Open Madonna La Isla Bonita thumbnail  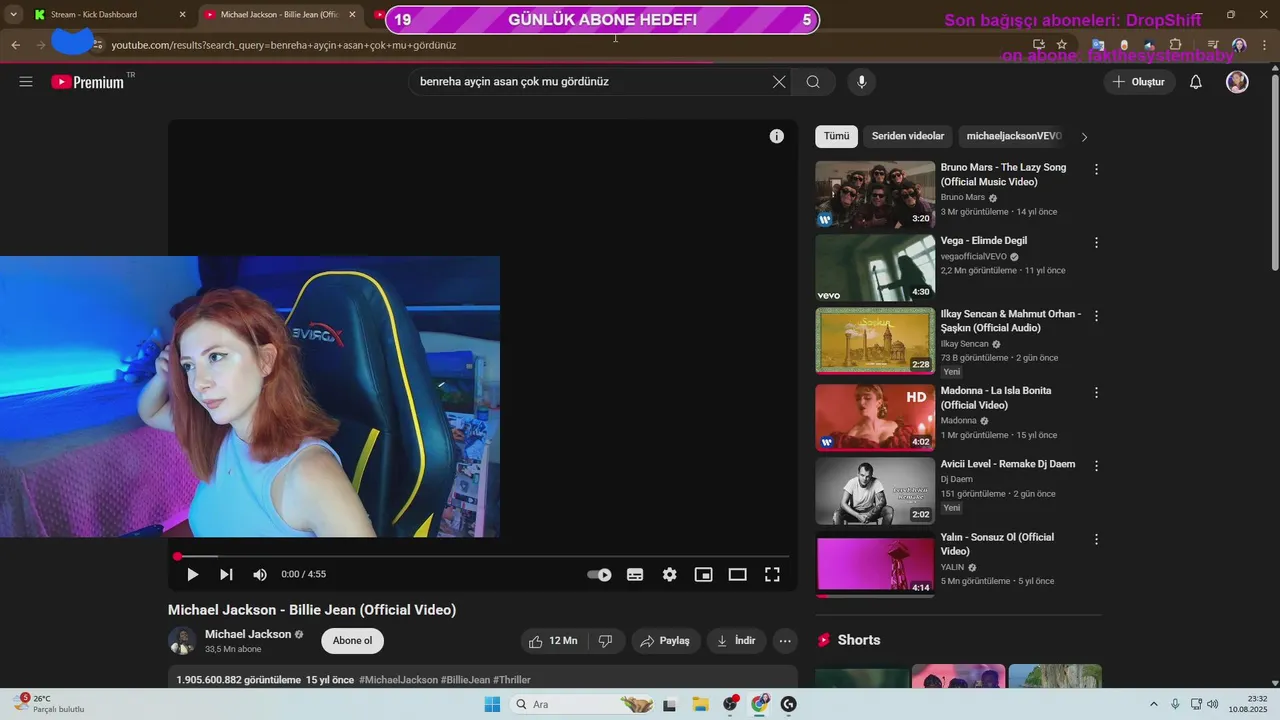[875, 418]
